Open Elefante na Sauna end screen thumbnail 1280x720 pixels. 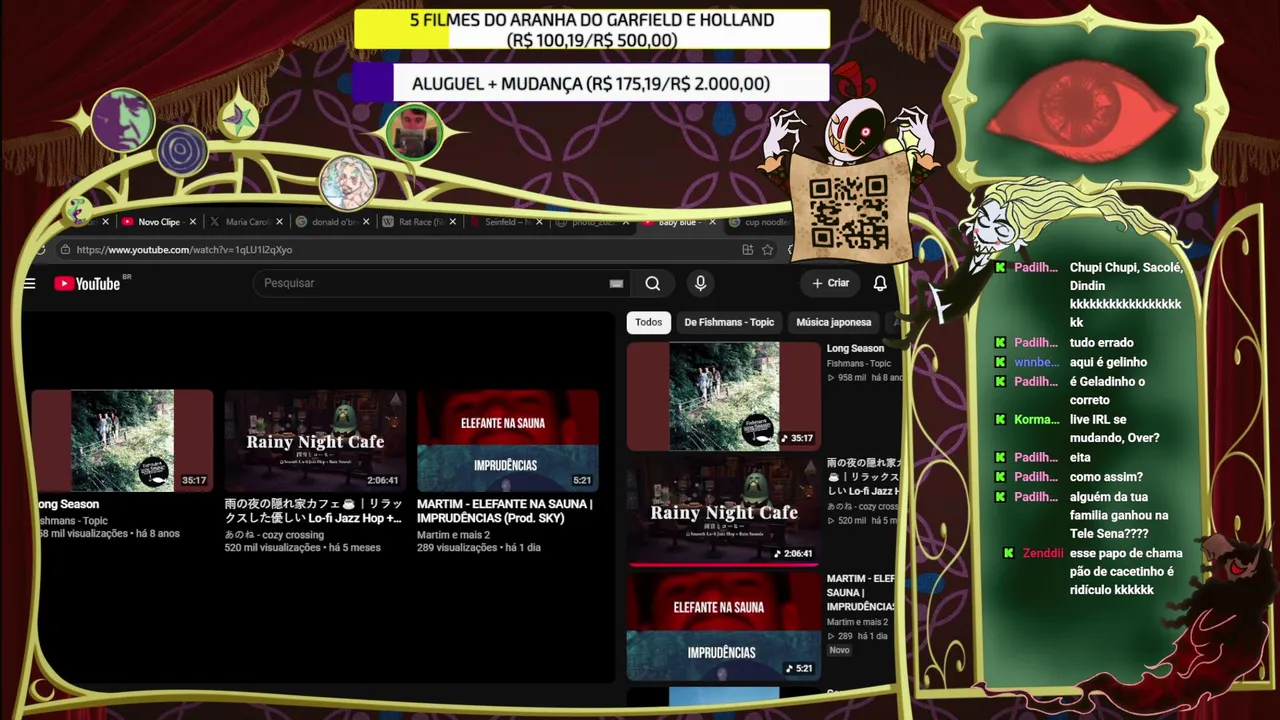click(x=507, y=440)
